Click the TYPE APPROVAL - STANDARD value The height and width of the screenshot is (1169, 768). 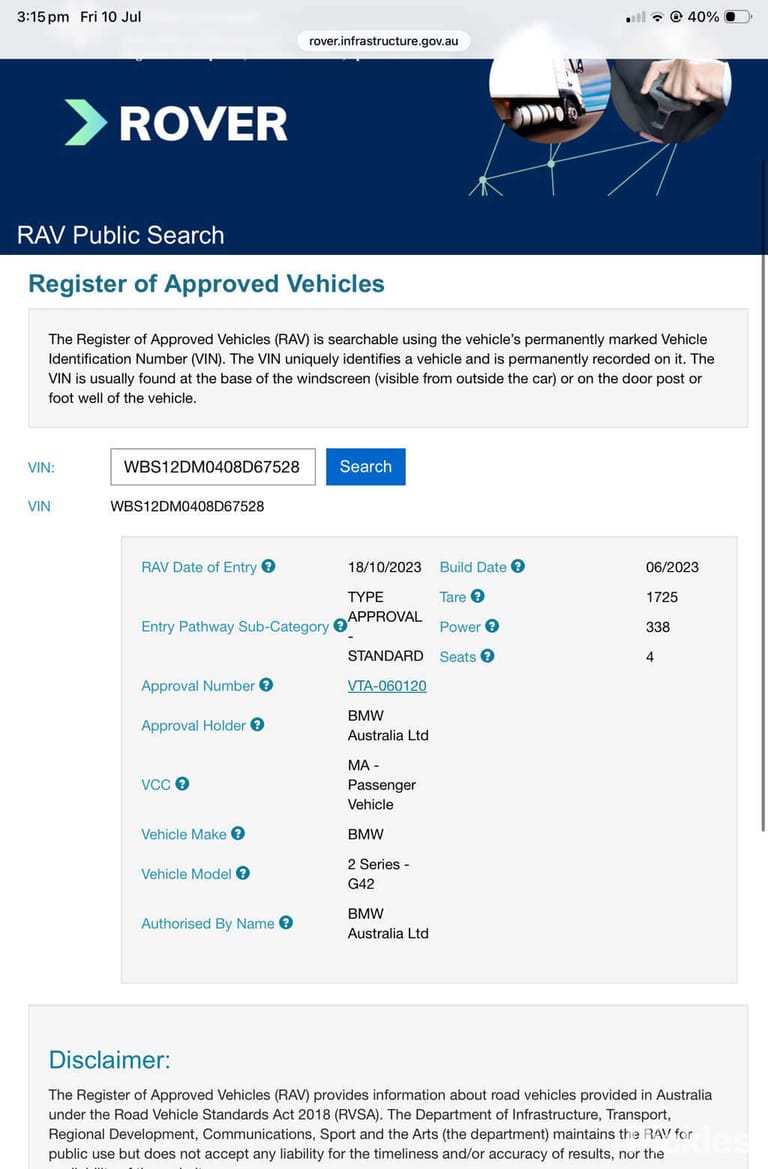pos(385,626)
